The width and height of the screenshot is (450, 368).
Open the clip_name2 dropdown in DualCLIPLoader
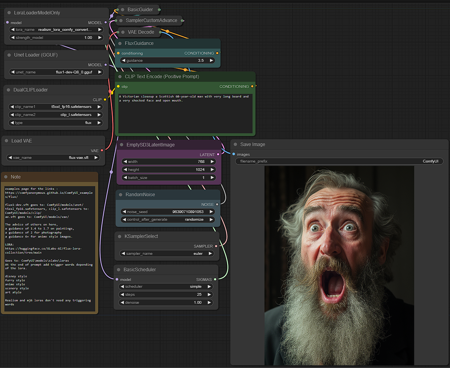pyautogui.click(x=56, y=115)
